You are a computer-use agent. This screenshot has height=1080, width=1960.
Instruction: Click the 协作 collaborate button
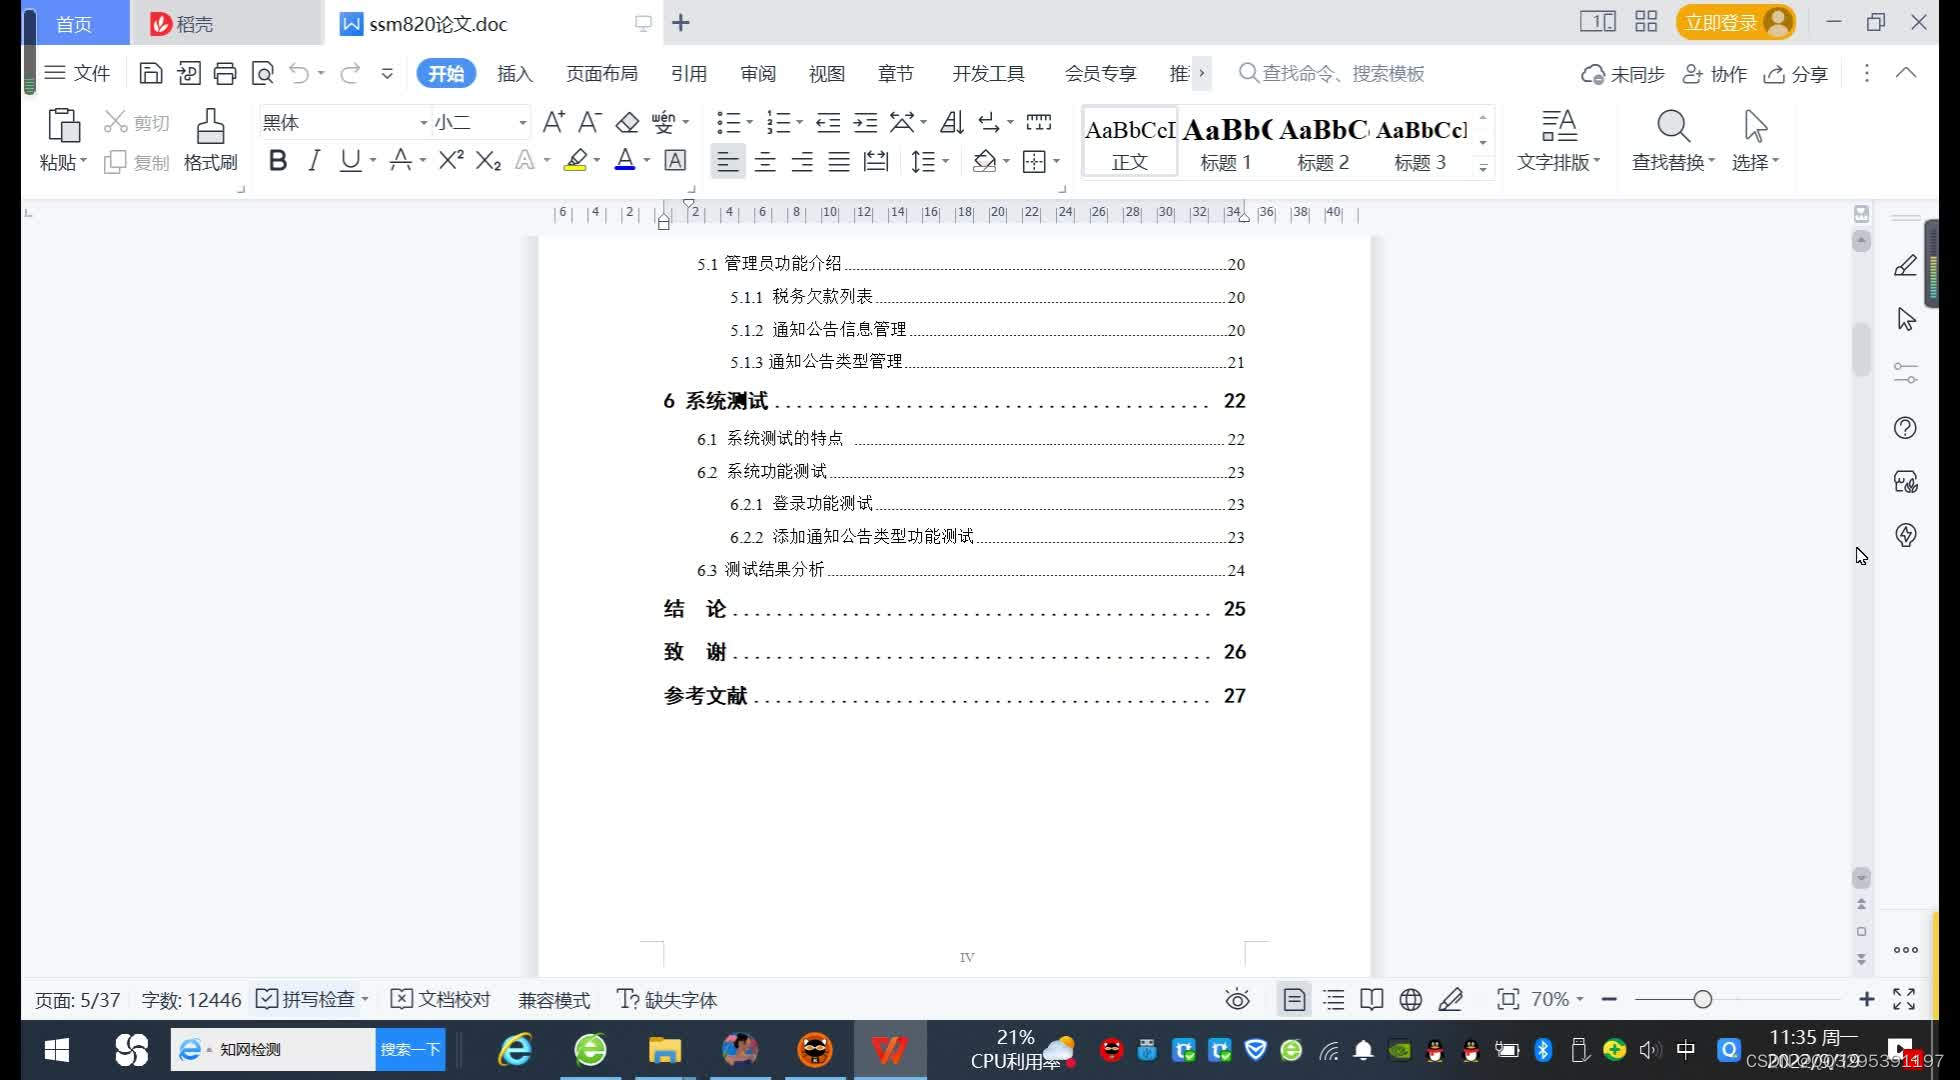point(1715,74)
